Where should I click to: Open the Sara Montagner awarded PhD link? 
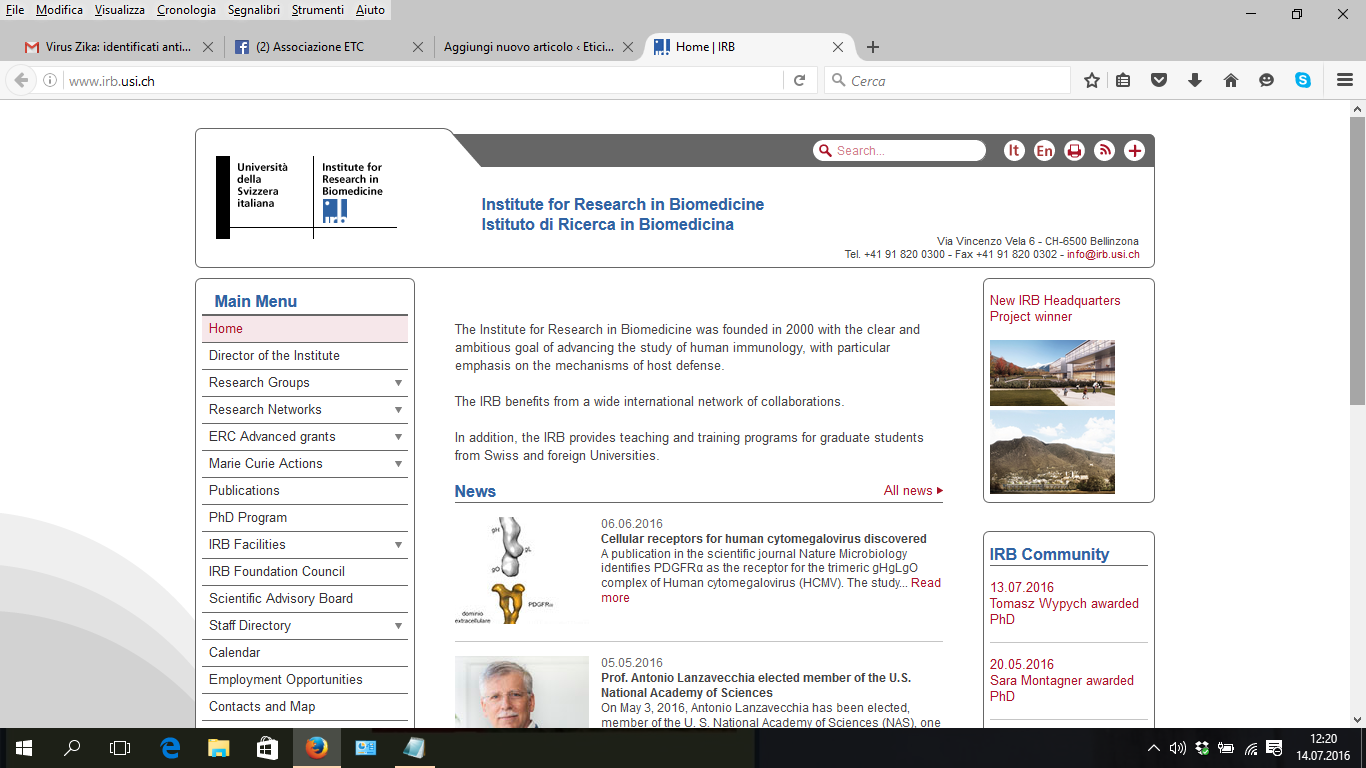(x=1062, y=688)
